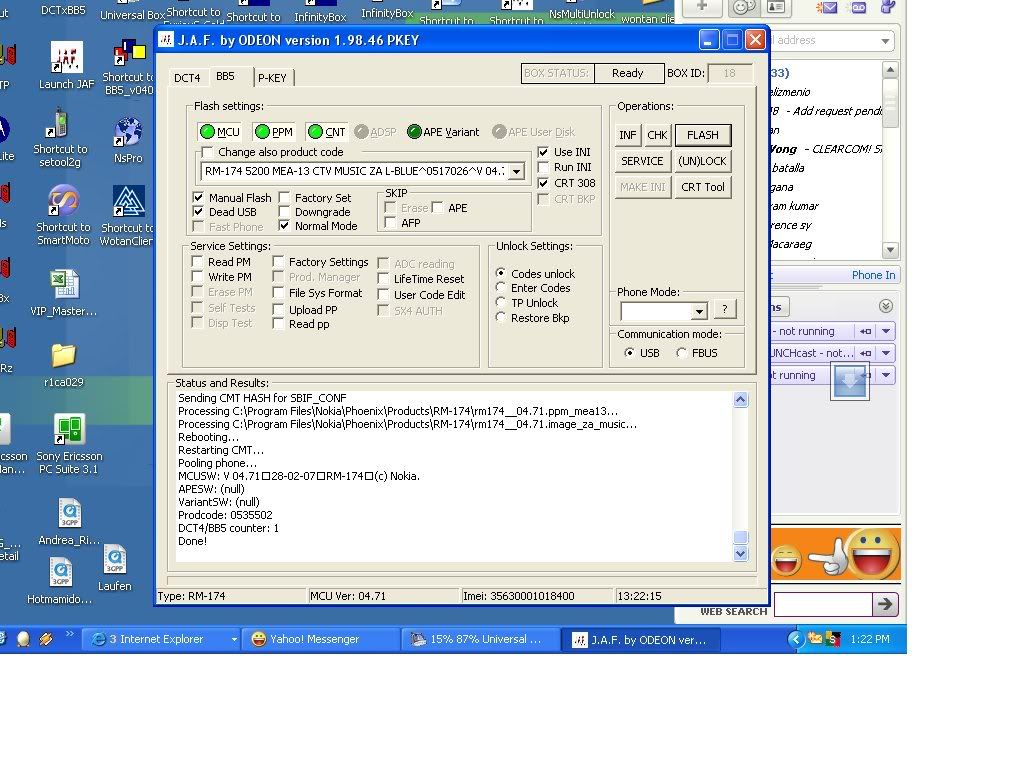Select the TP Unlock radio option
The height and width of the screenshot is (768, 1024).
[501, 302]
